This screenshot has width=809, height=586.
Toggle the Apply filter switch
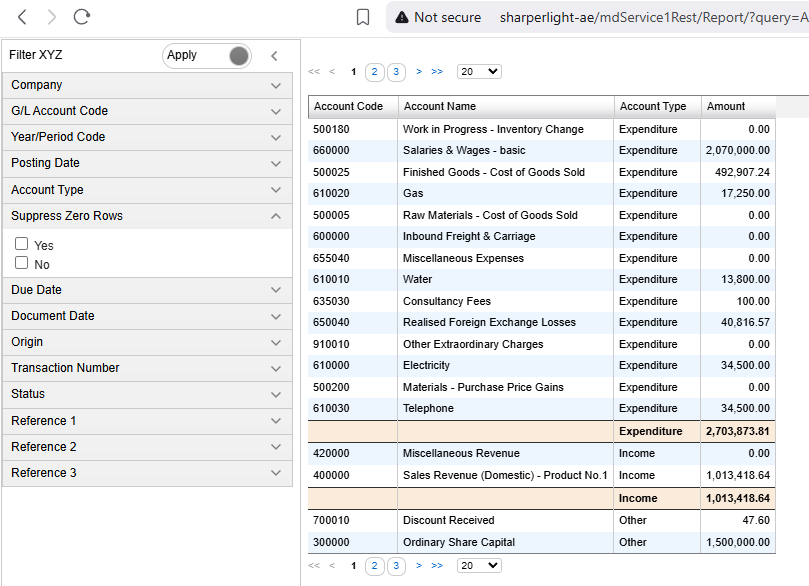pos(207,56)
